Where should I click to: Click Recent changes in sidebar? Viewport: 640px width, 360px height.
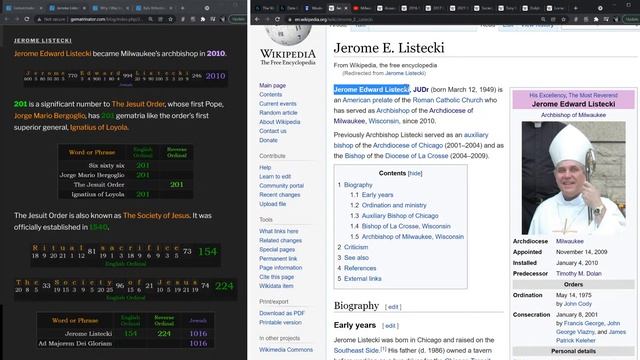280,195
